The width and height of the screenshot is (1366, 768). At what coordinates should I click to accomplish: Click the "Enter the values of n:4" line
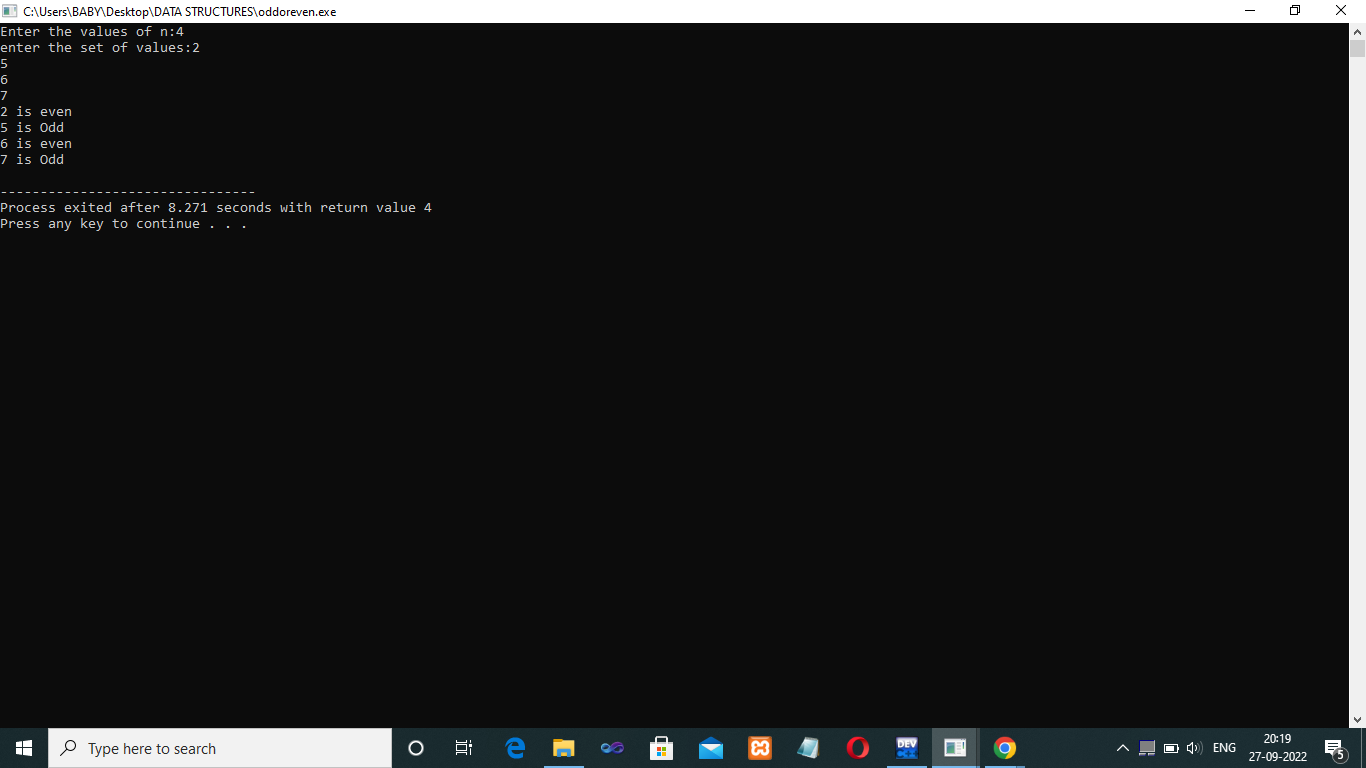[92, 32]
